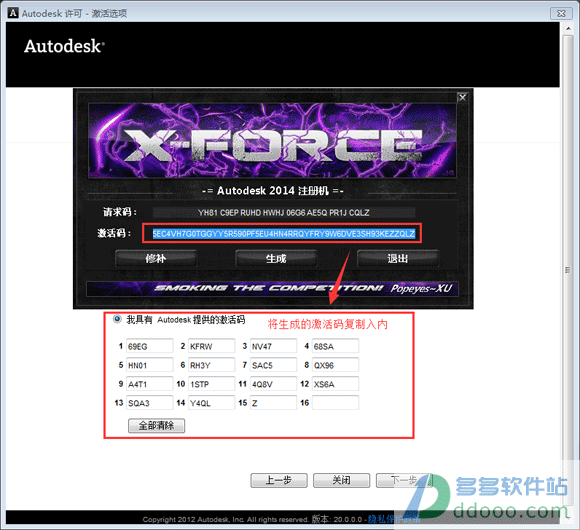The height and width of the screenshot is (530, 580).
Task: Click activation field 1 containing 69EG
Action: pos(149,346)
